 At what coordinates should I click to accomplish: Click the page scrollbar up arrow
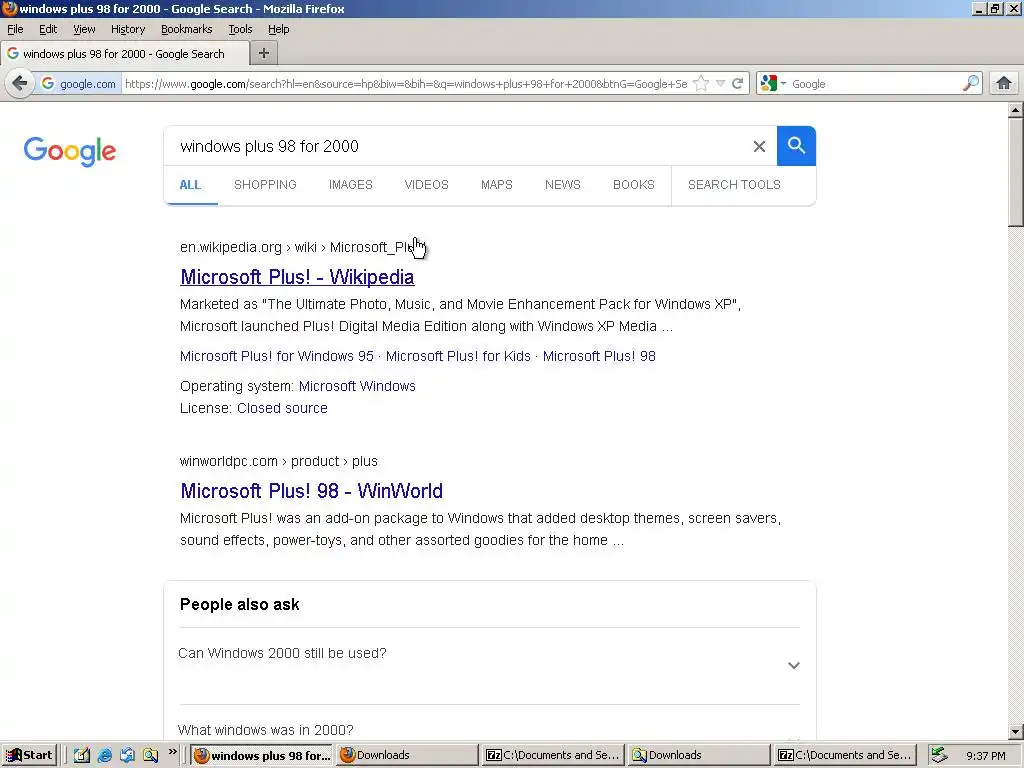click(1016, 110)
